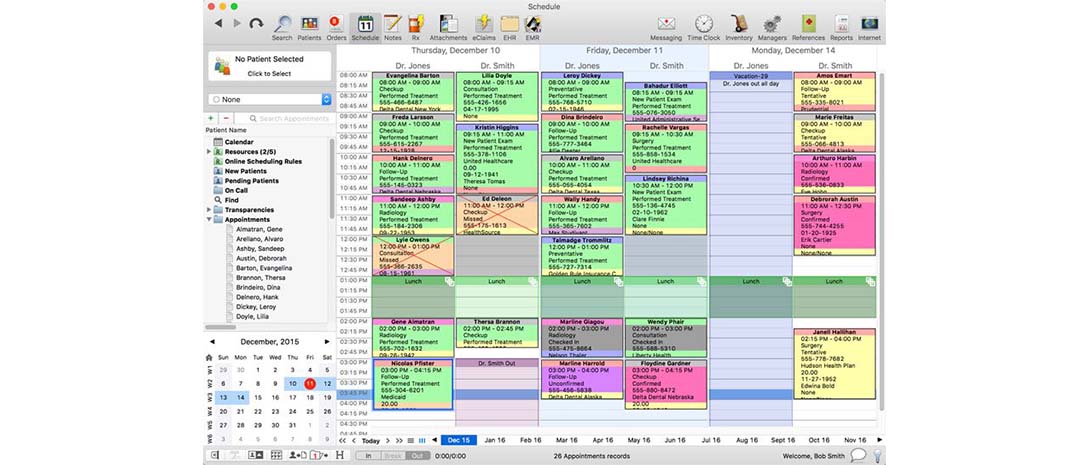Collapse the Appointments tree folder
This screenshot has height=465, width=1089.
tap(210, 219)
